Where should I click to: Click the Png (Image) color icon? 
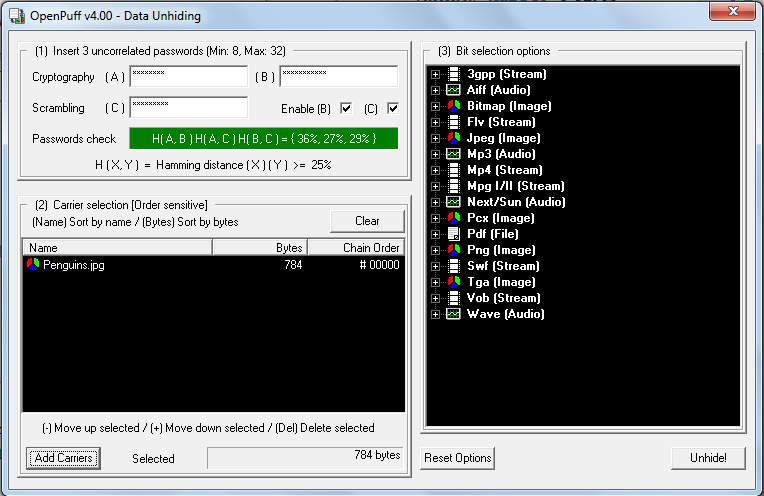pyautogui.click(x=454, y=250)
